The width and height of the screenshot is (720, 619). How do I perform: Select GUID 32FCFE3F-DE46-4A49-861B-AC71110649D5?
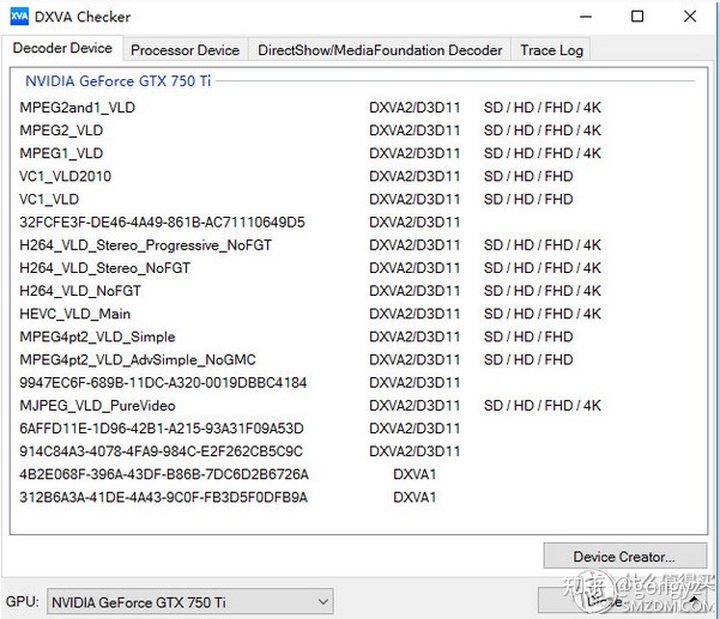(162, 222)
